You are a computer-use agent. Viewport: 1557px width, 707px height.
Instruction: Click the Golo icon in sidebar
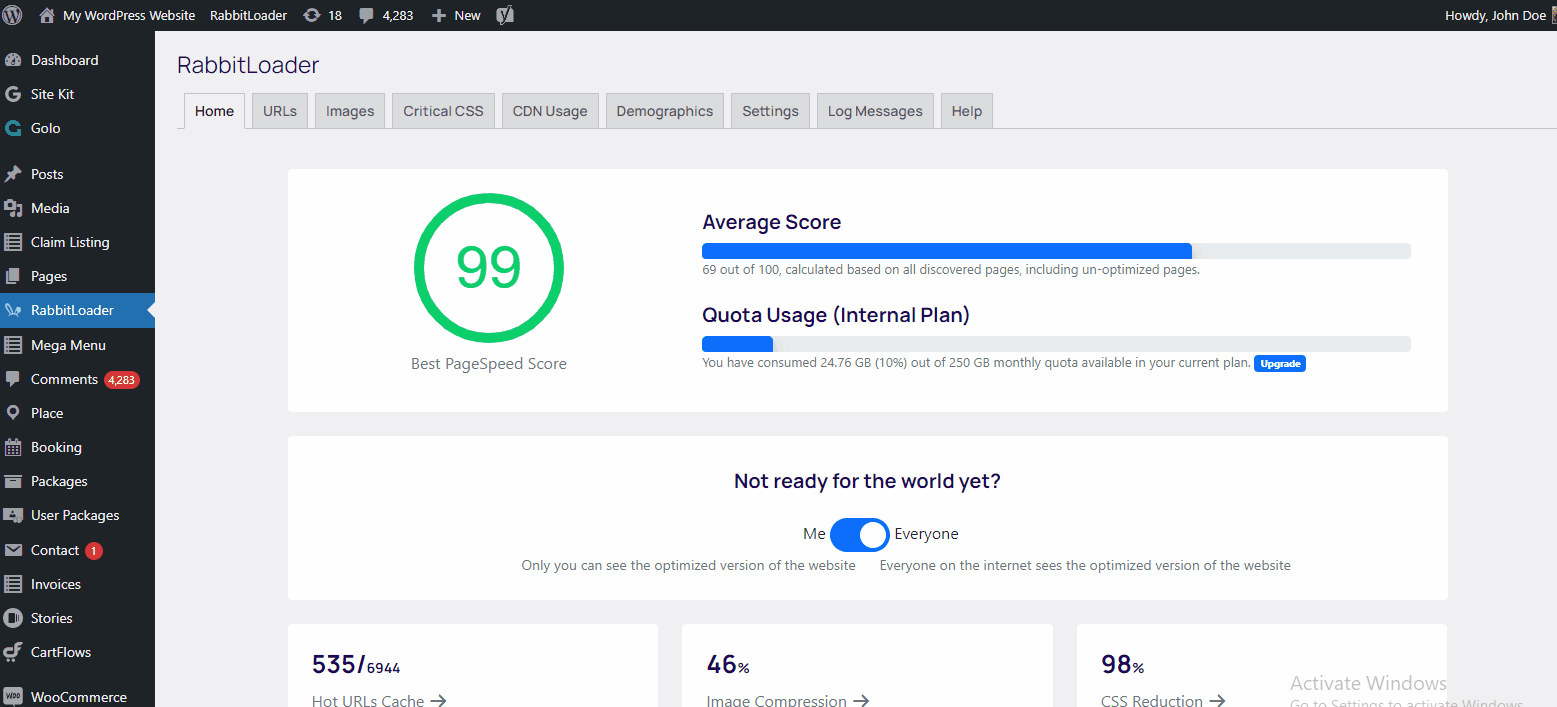coord(13,128)
